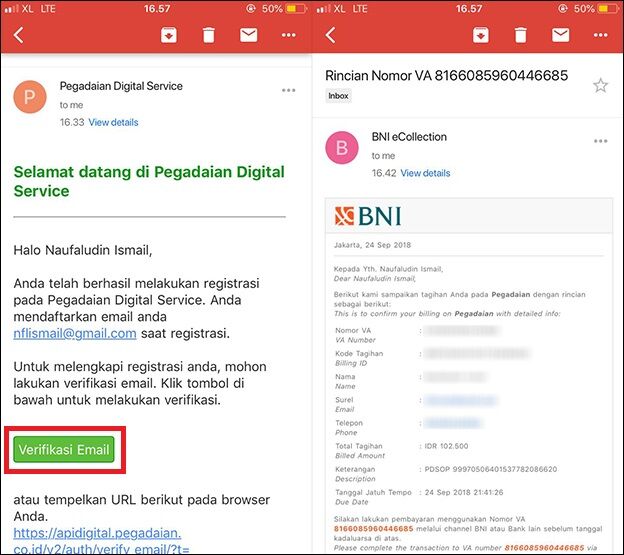
Task: Click the Verifikasi Email button
Action: 64,450
